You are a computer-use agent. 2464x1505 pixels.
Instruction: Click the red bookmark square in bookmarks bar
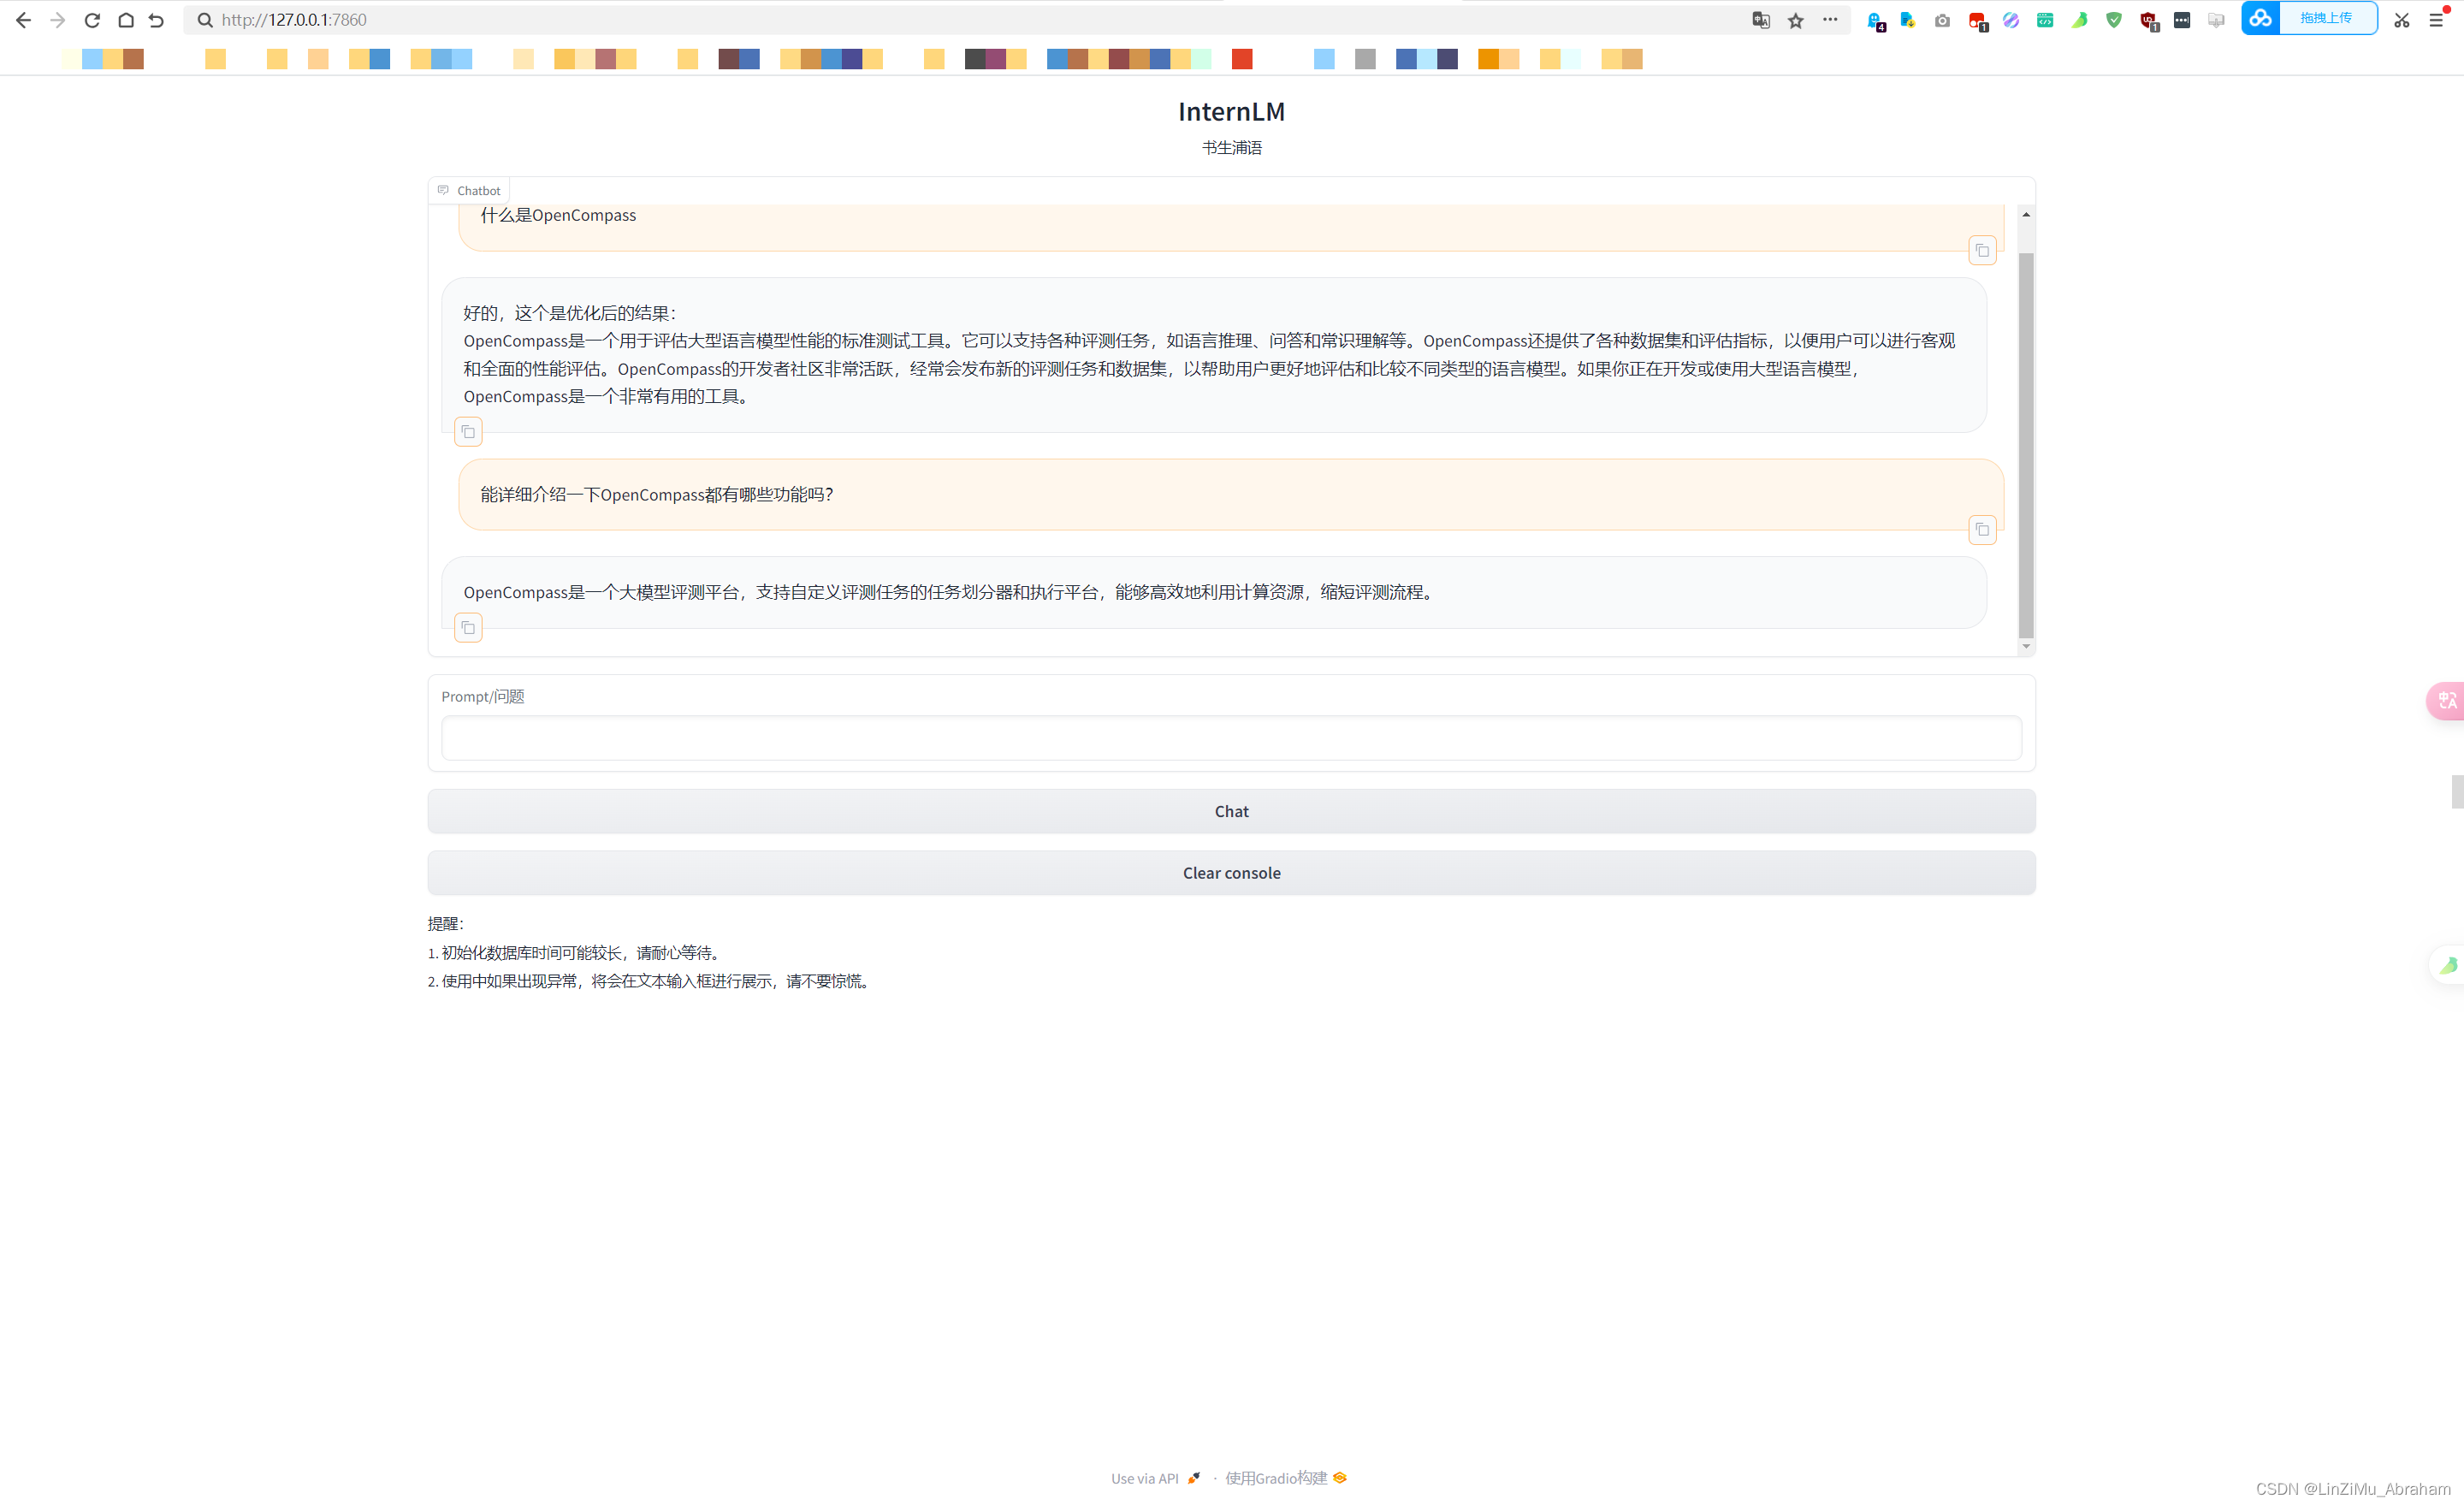1242,59
